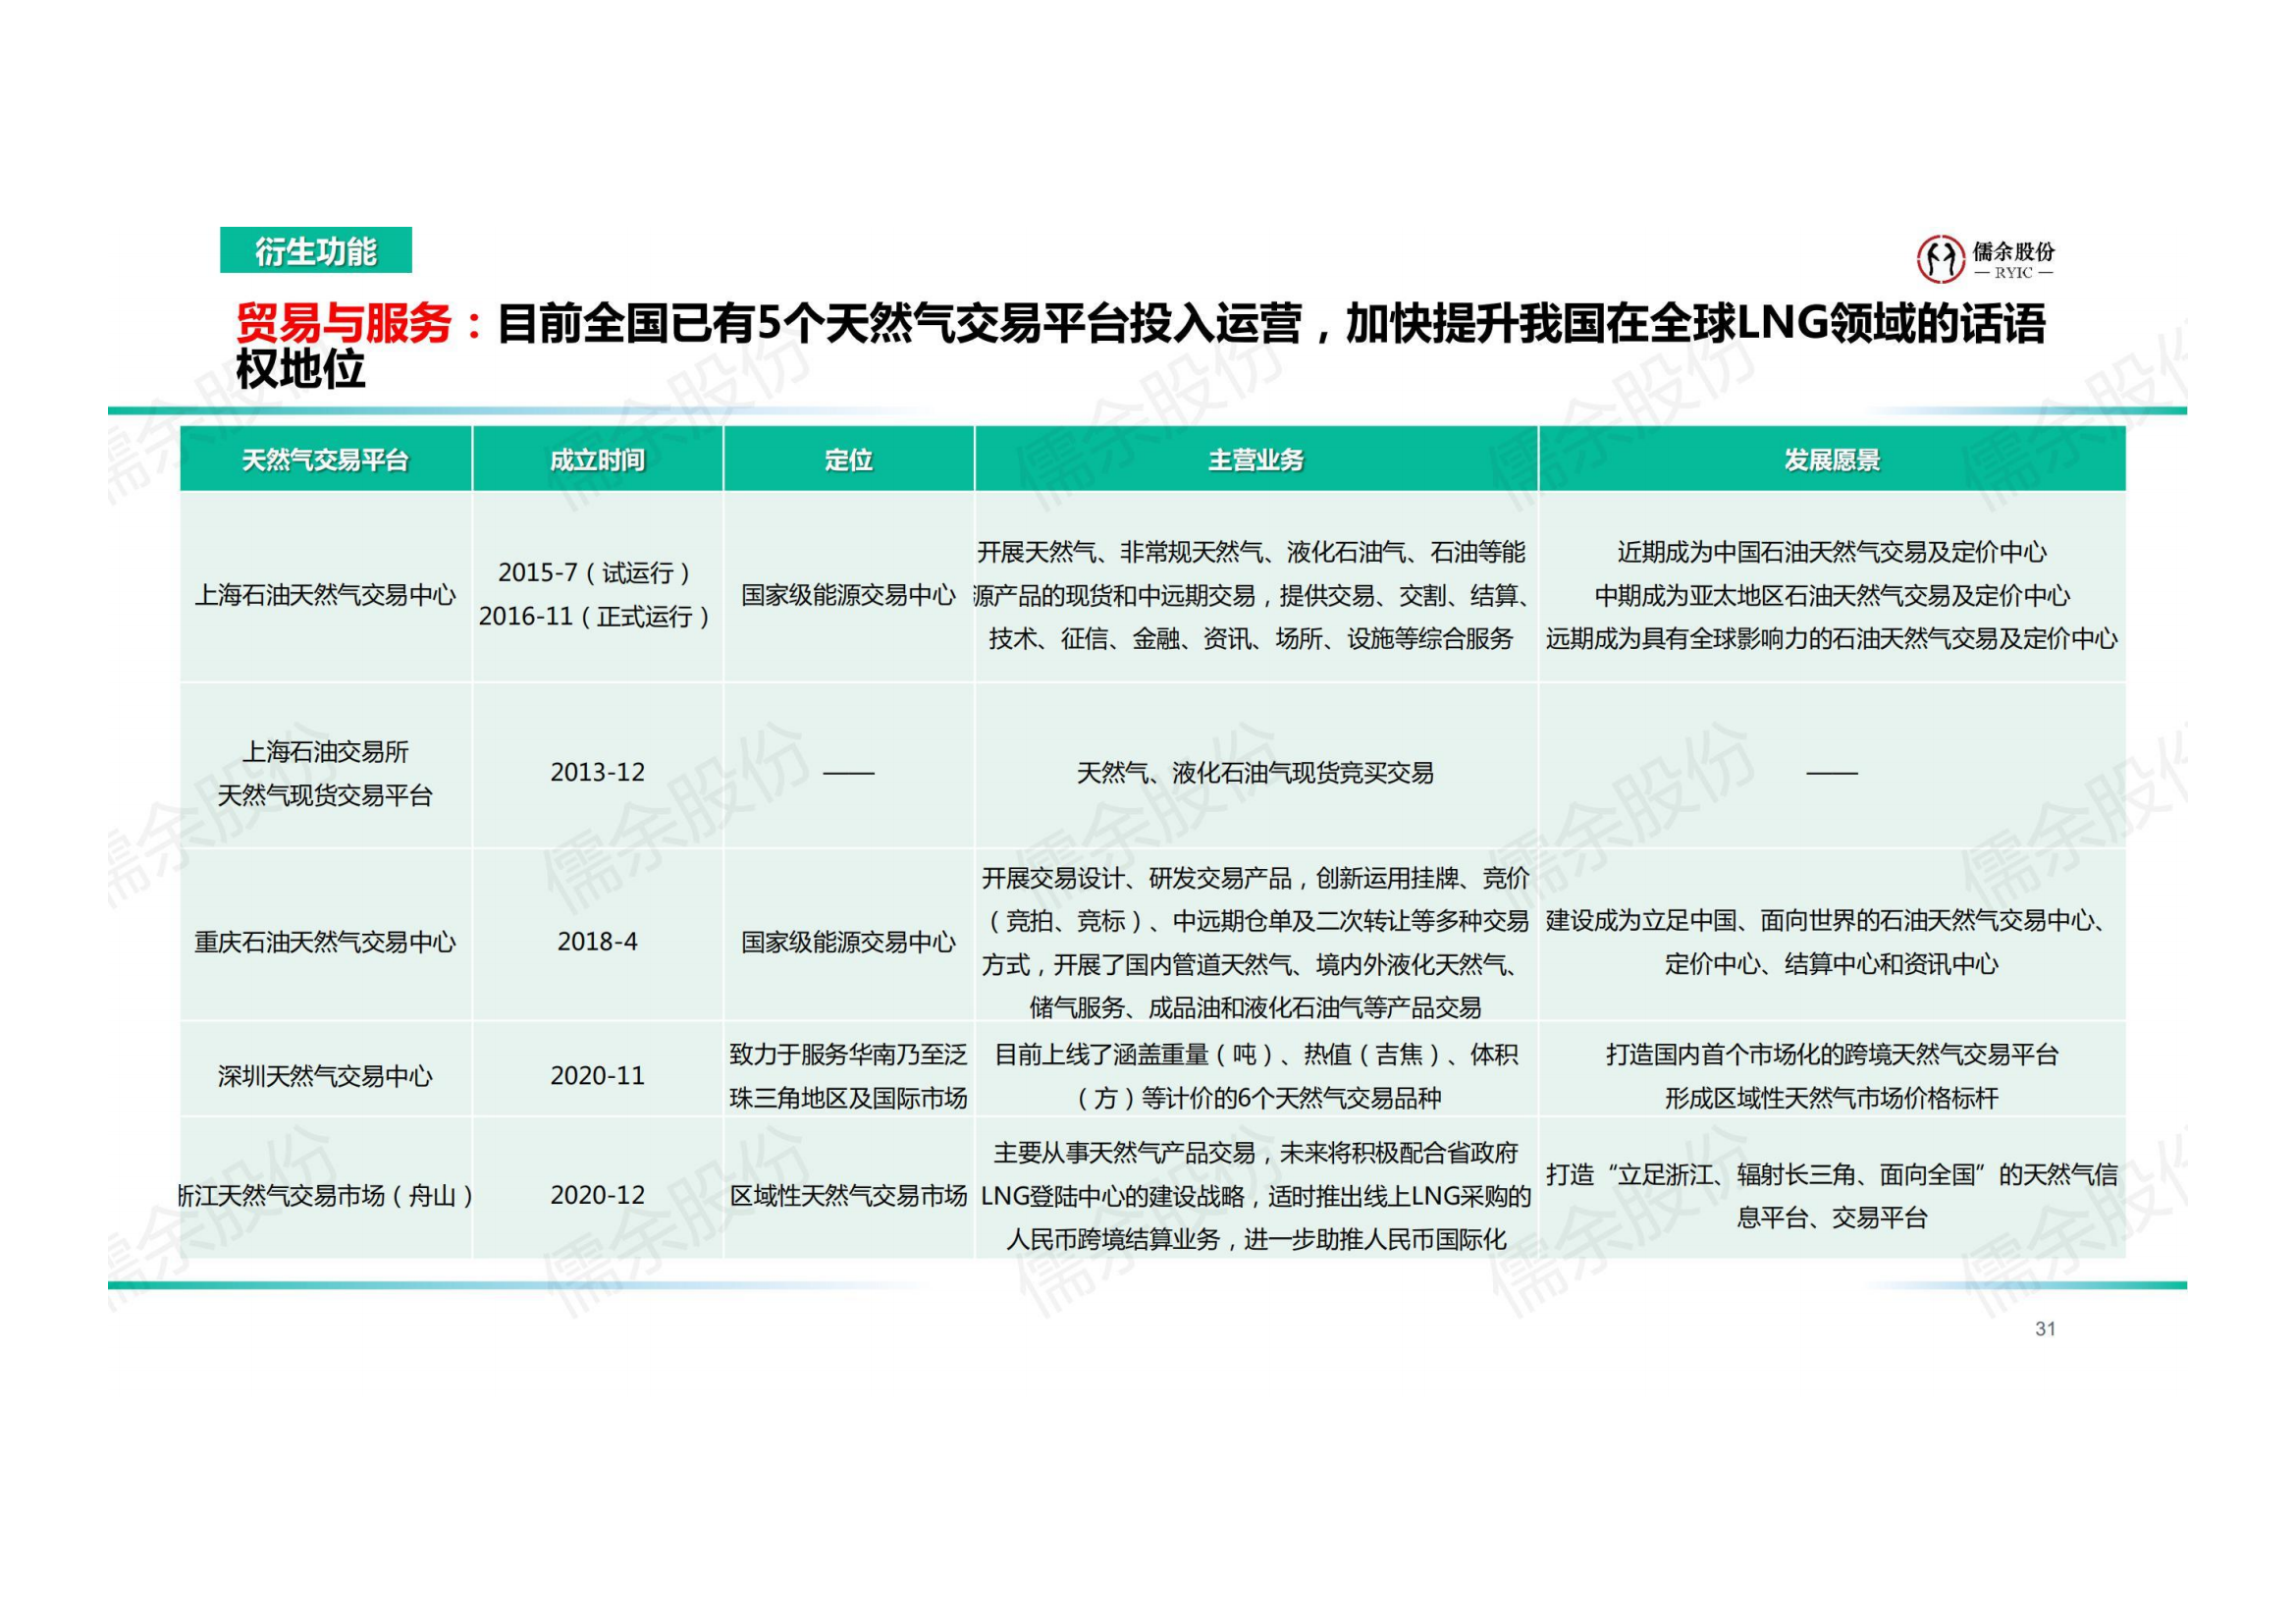Select the 2016-11（正式运行） date text
This screenshot has width=2296, height=1624.
[596, 617]
